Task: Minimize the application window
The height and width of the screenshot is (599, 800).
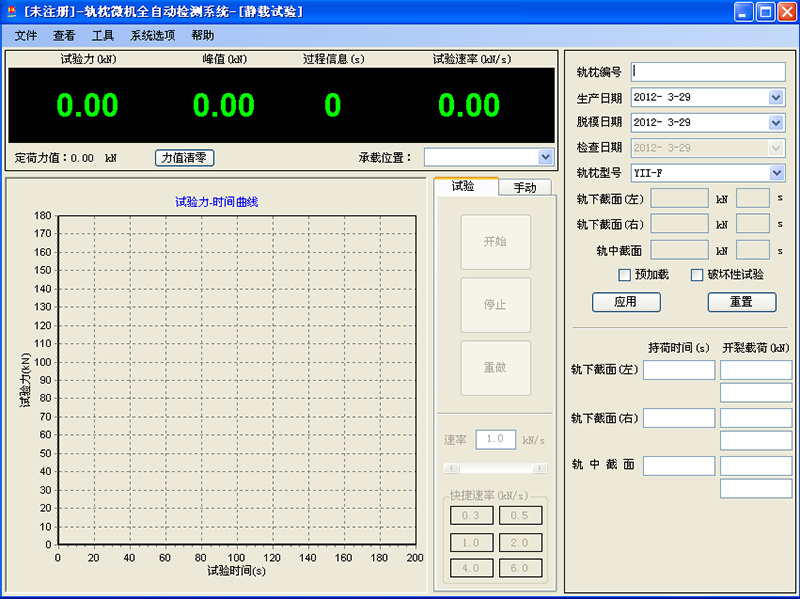Action: point(743,11)
